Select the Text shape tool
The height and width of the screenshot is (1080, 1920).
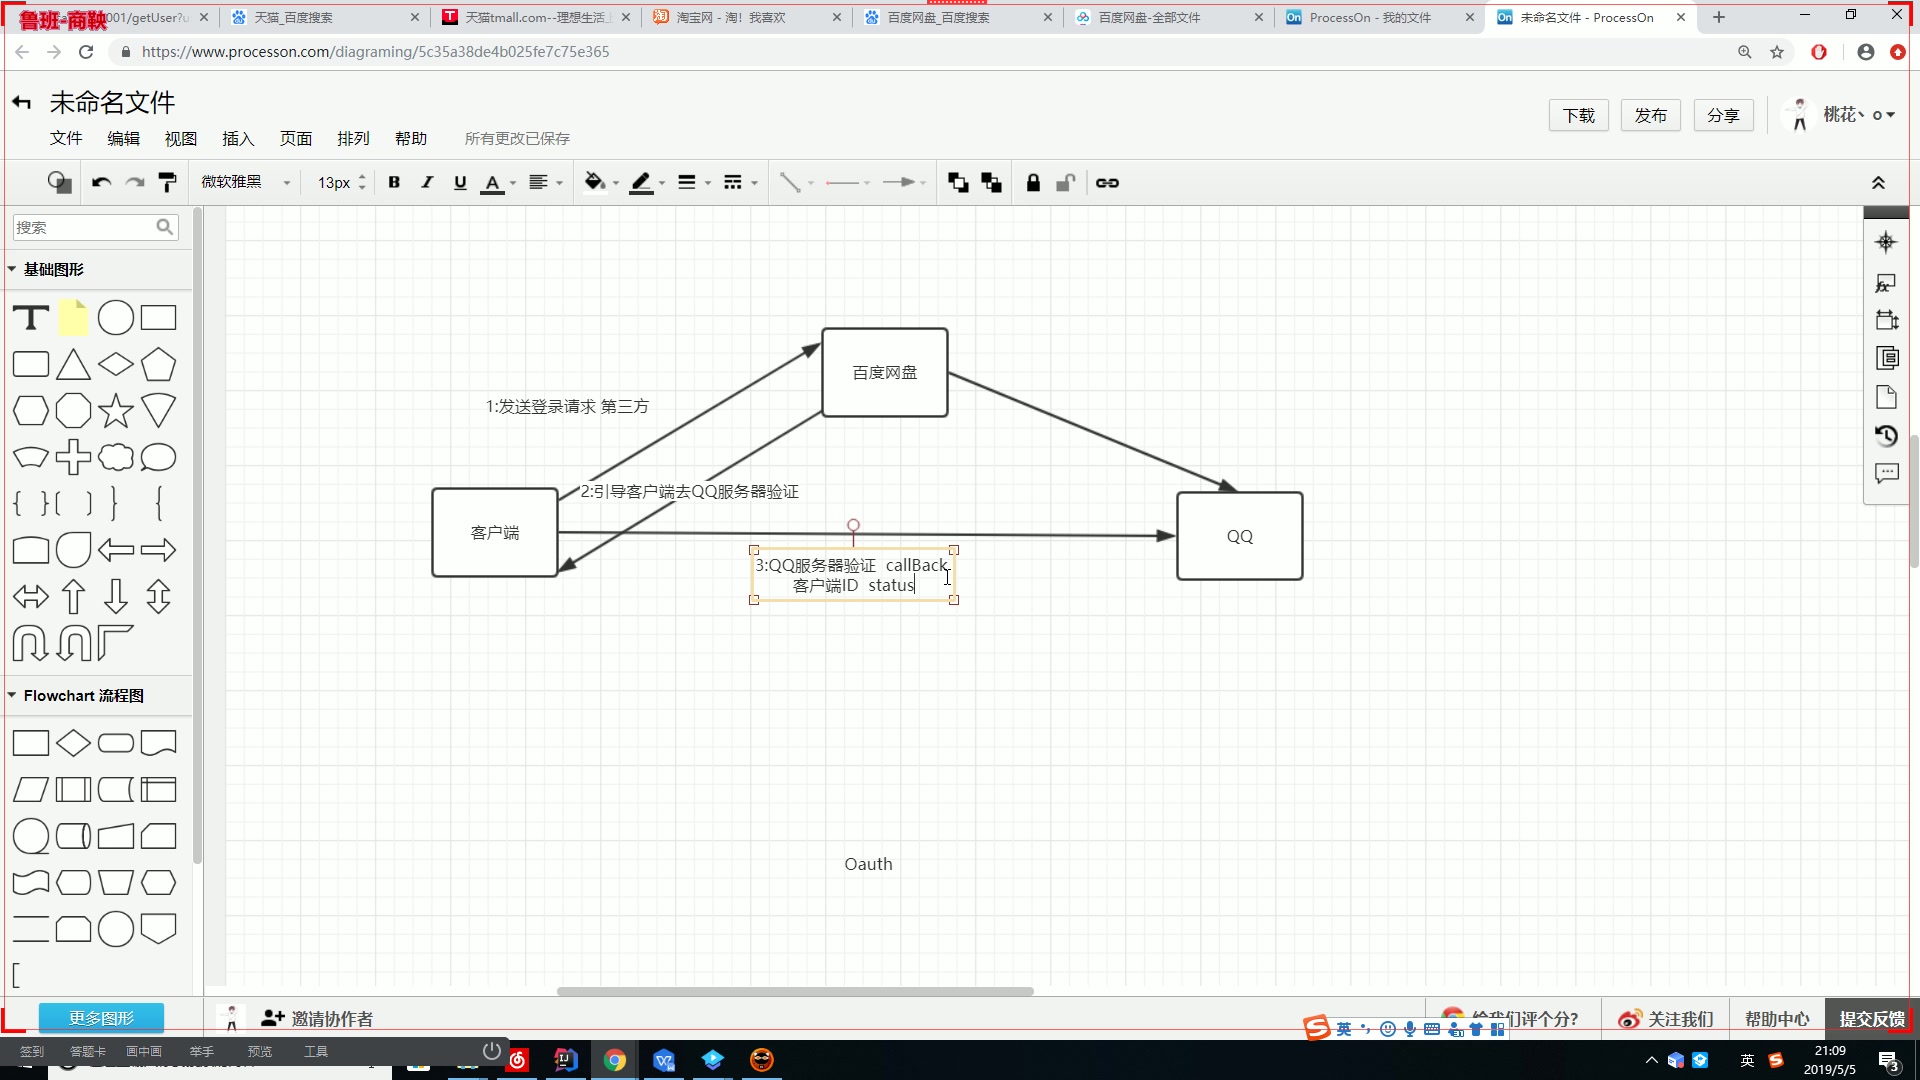point(31,318)
